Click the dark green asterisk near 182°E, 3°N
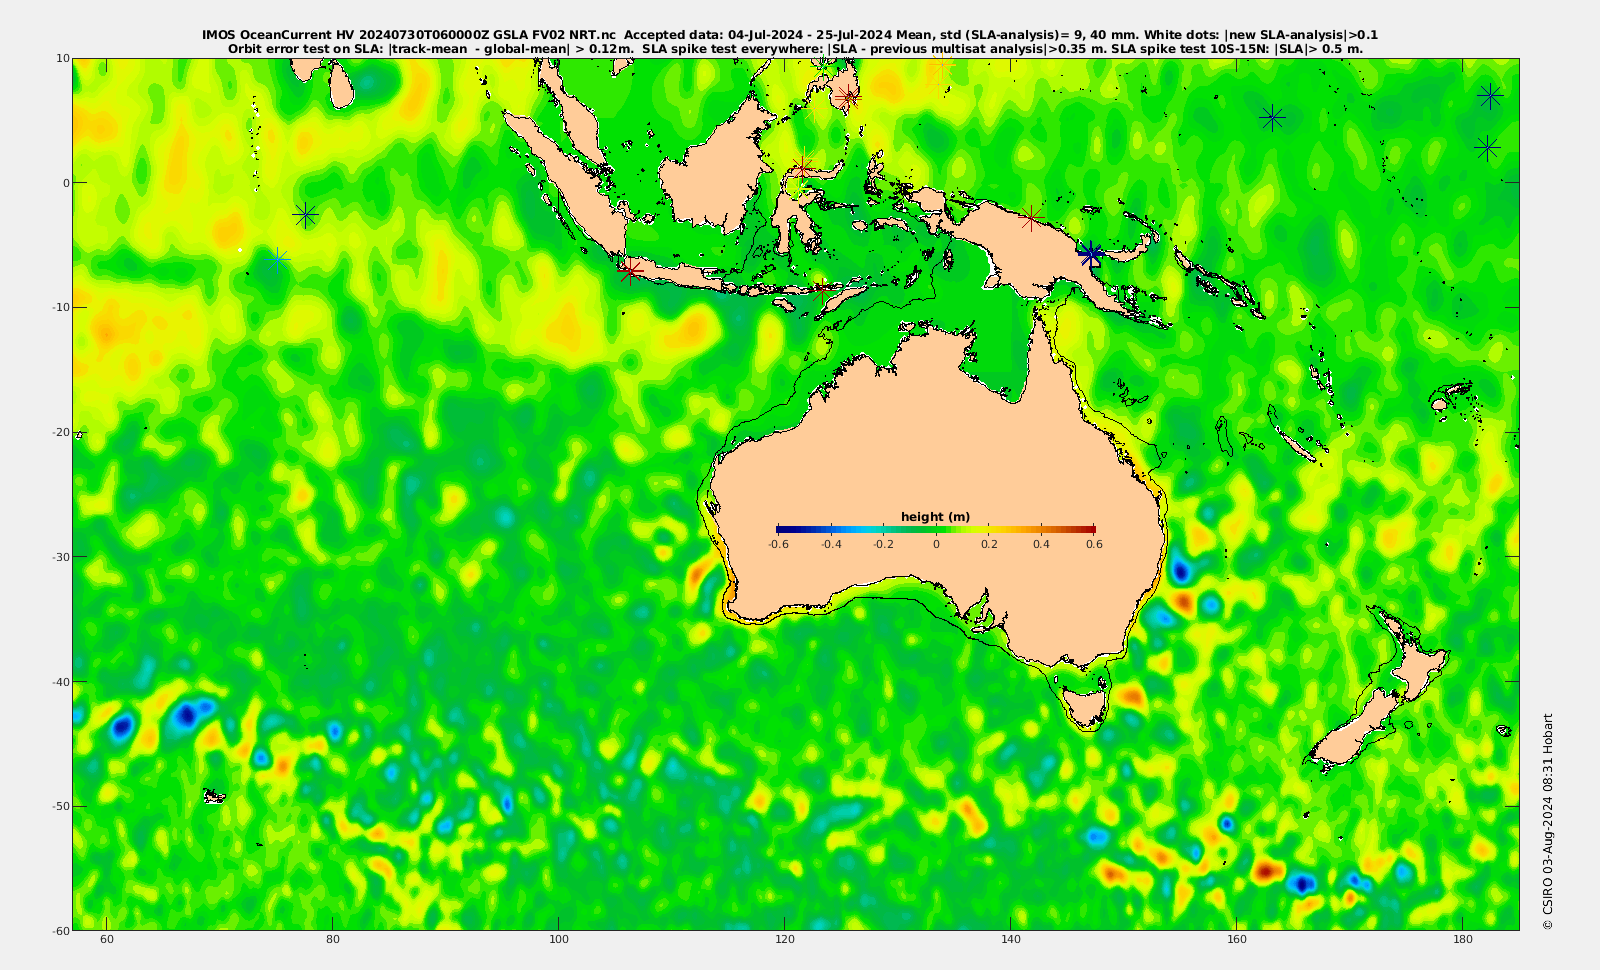This screenshot has width=1600, height=970. [1487, 148]
